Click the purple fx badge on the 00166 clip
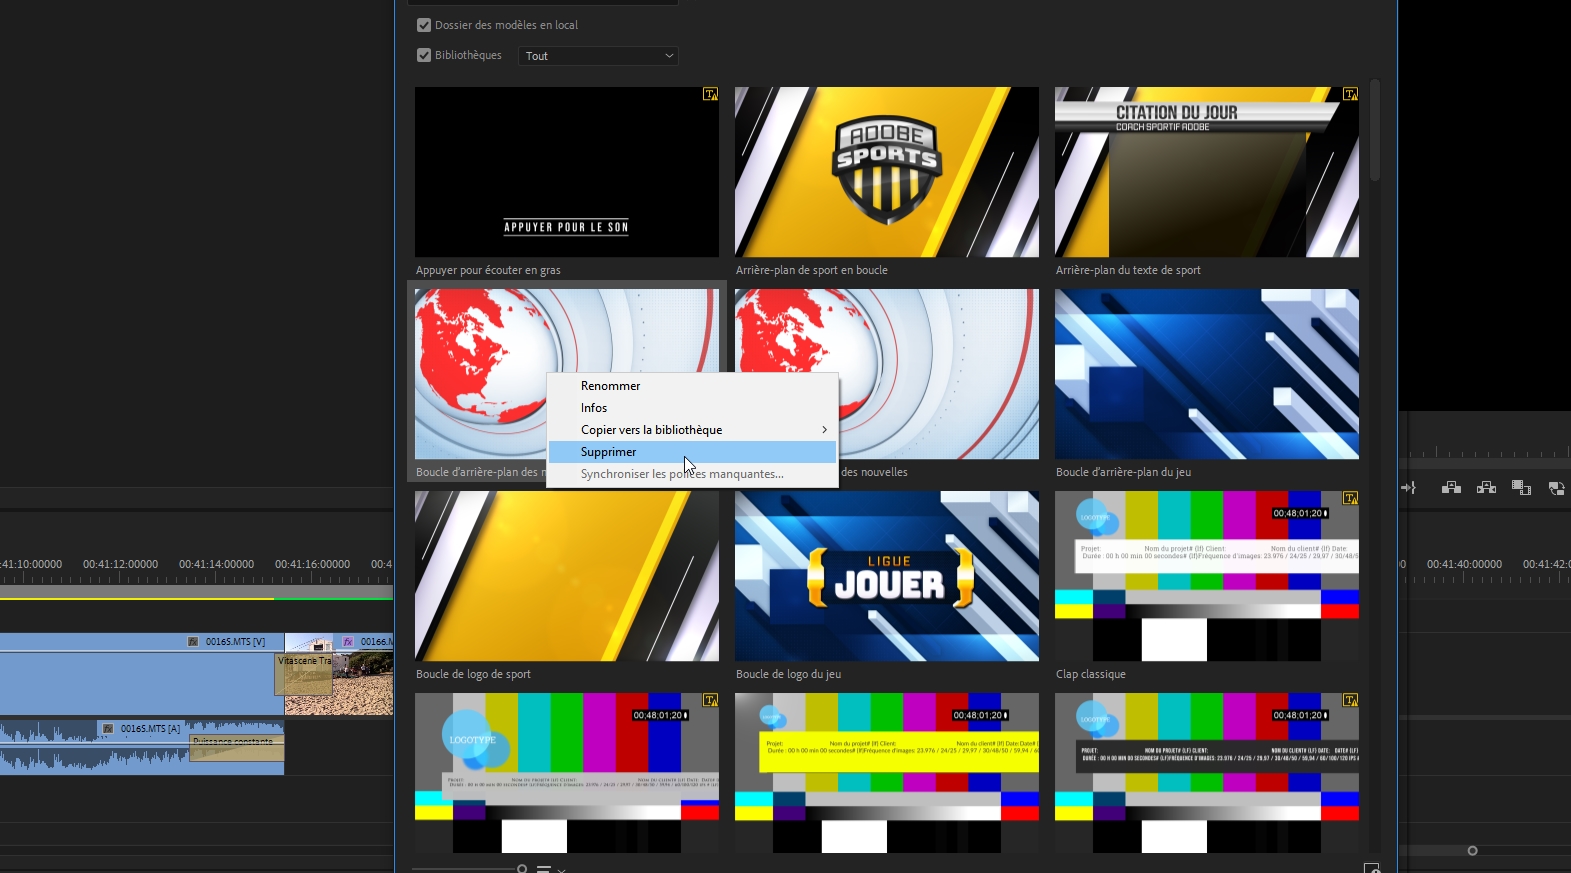The width and height of the screenshot is (1571, 873). click(348, 642)
